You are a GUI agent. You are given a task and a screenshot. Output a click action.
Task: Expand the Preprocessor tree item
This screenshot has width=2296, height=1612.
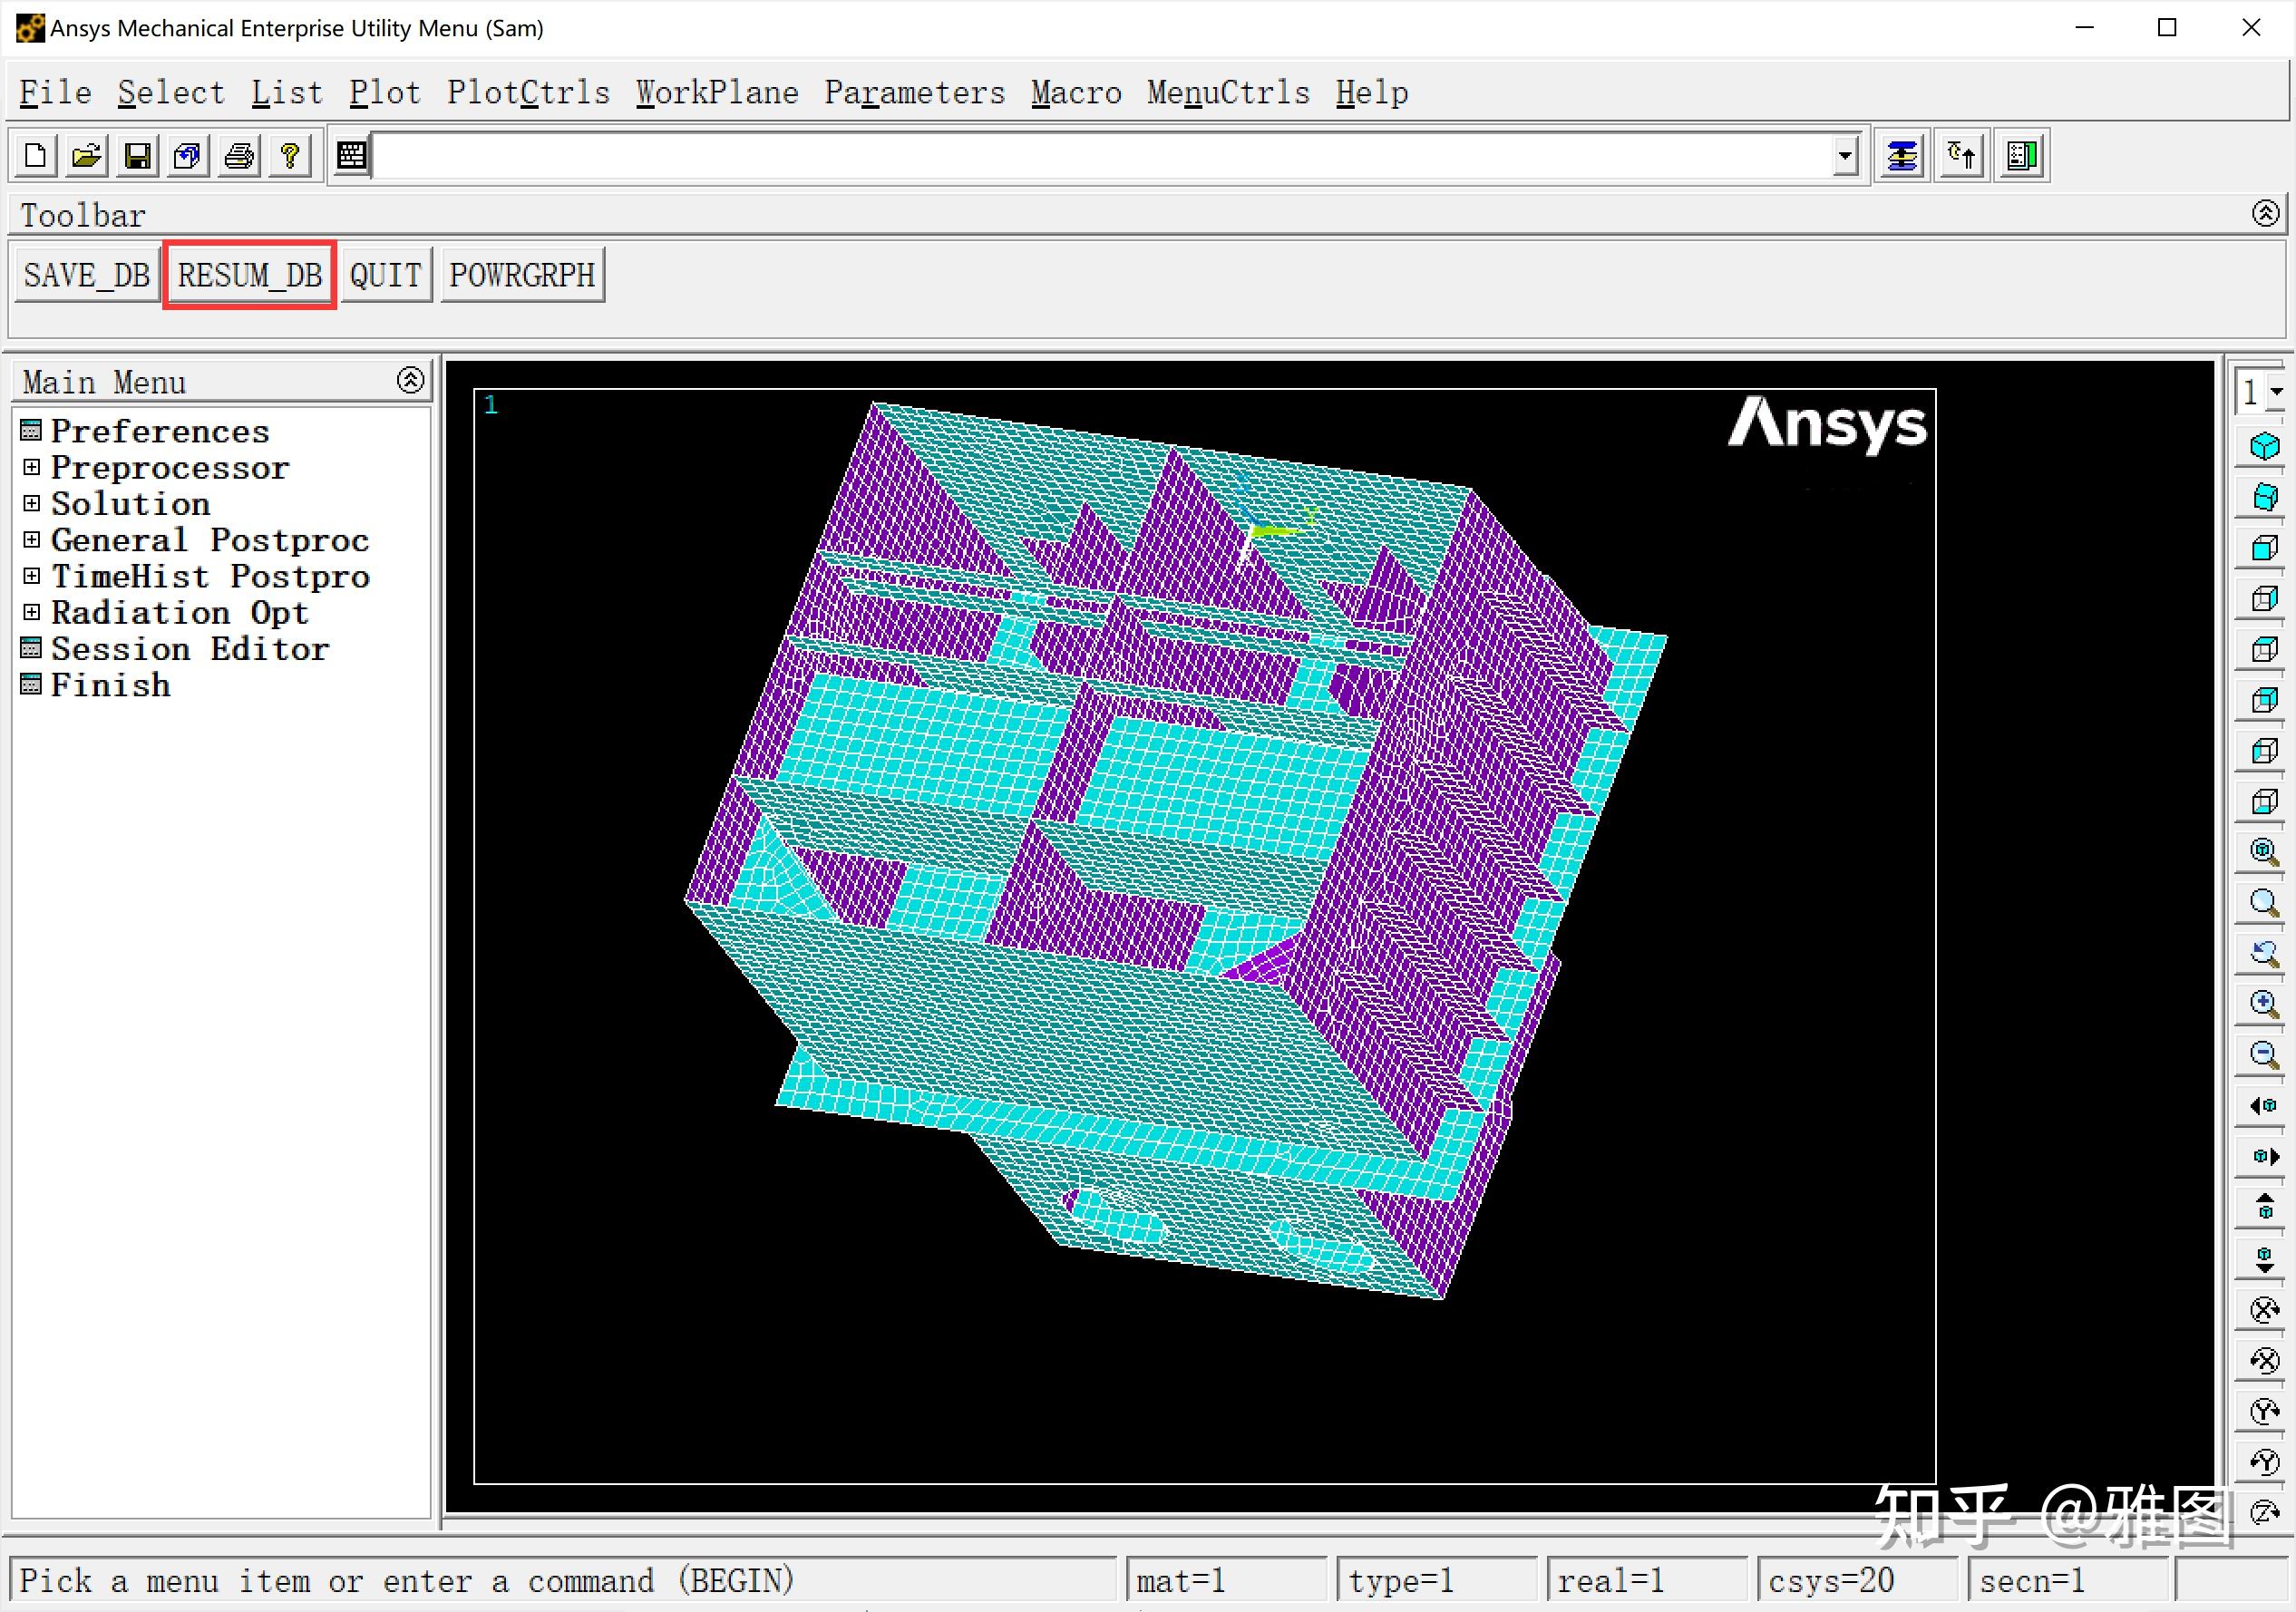pos(31,467)
